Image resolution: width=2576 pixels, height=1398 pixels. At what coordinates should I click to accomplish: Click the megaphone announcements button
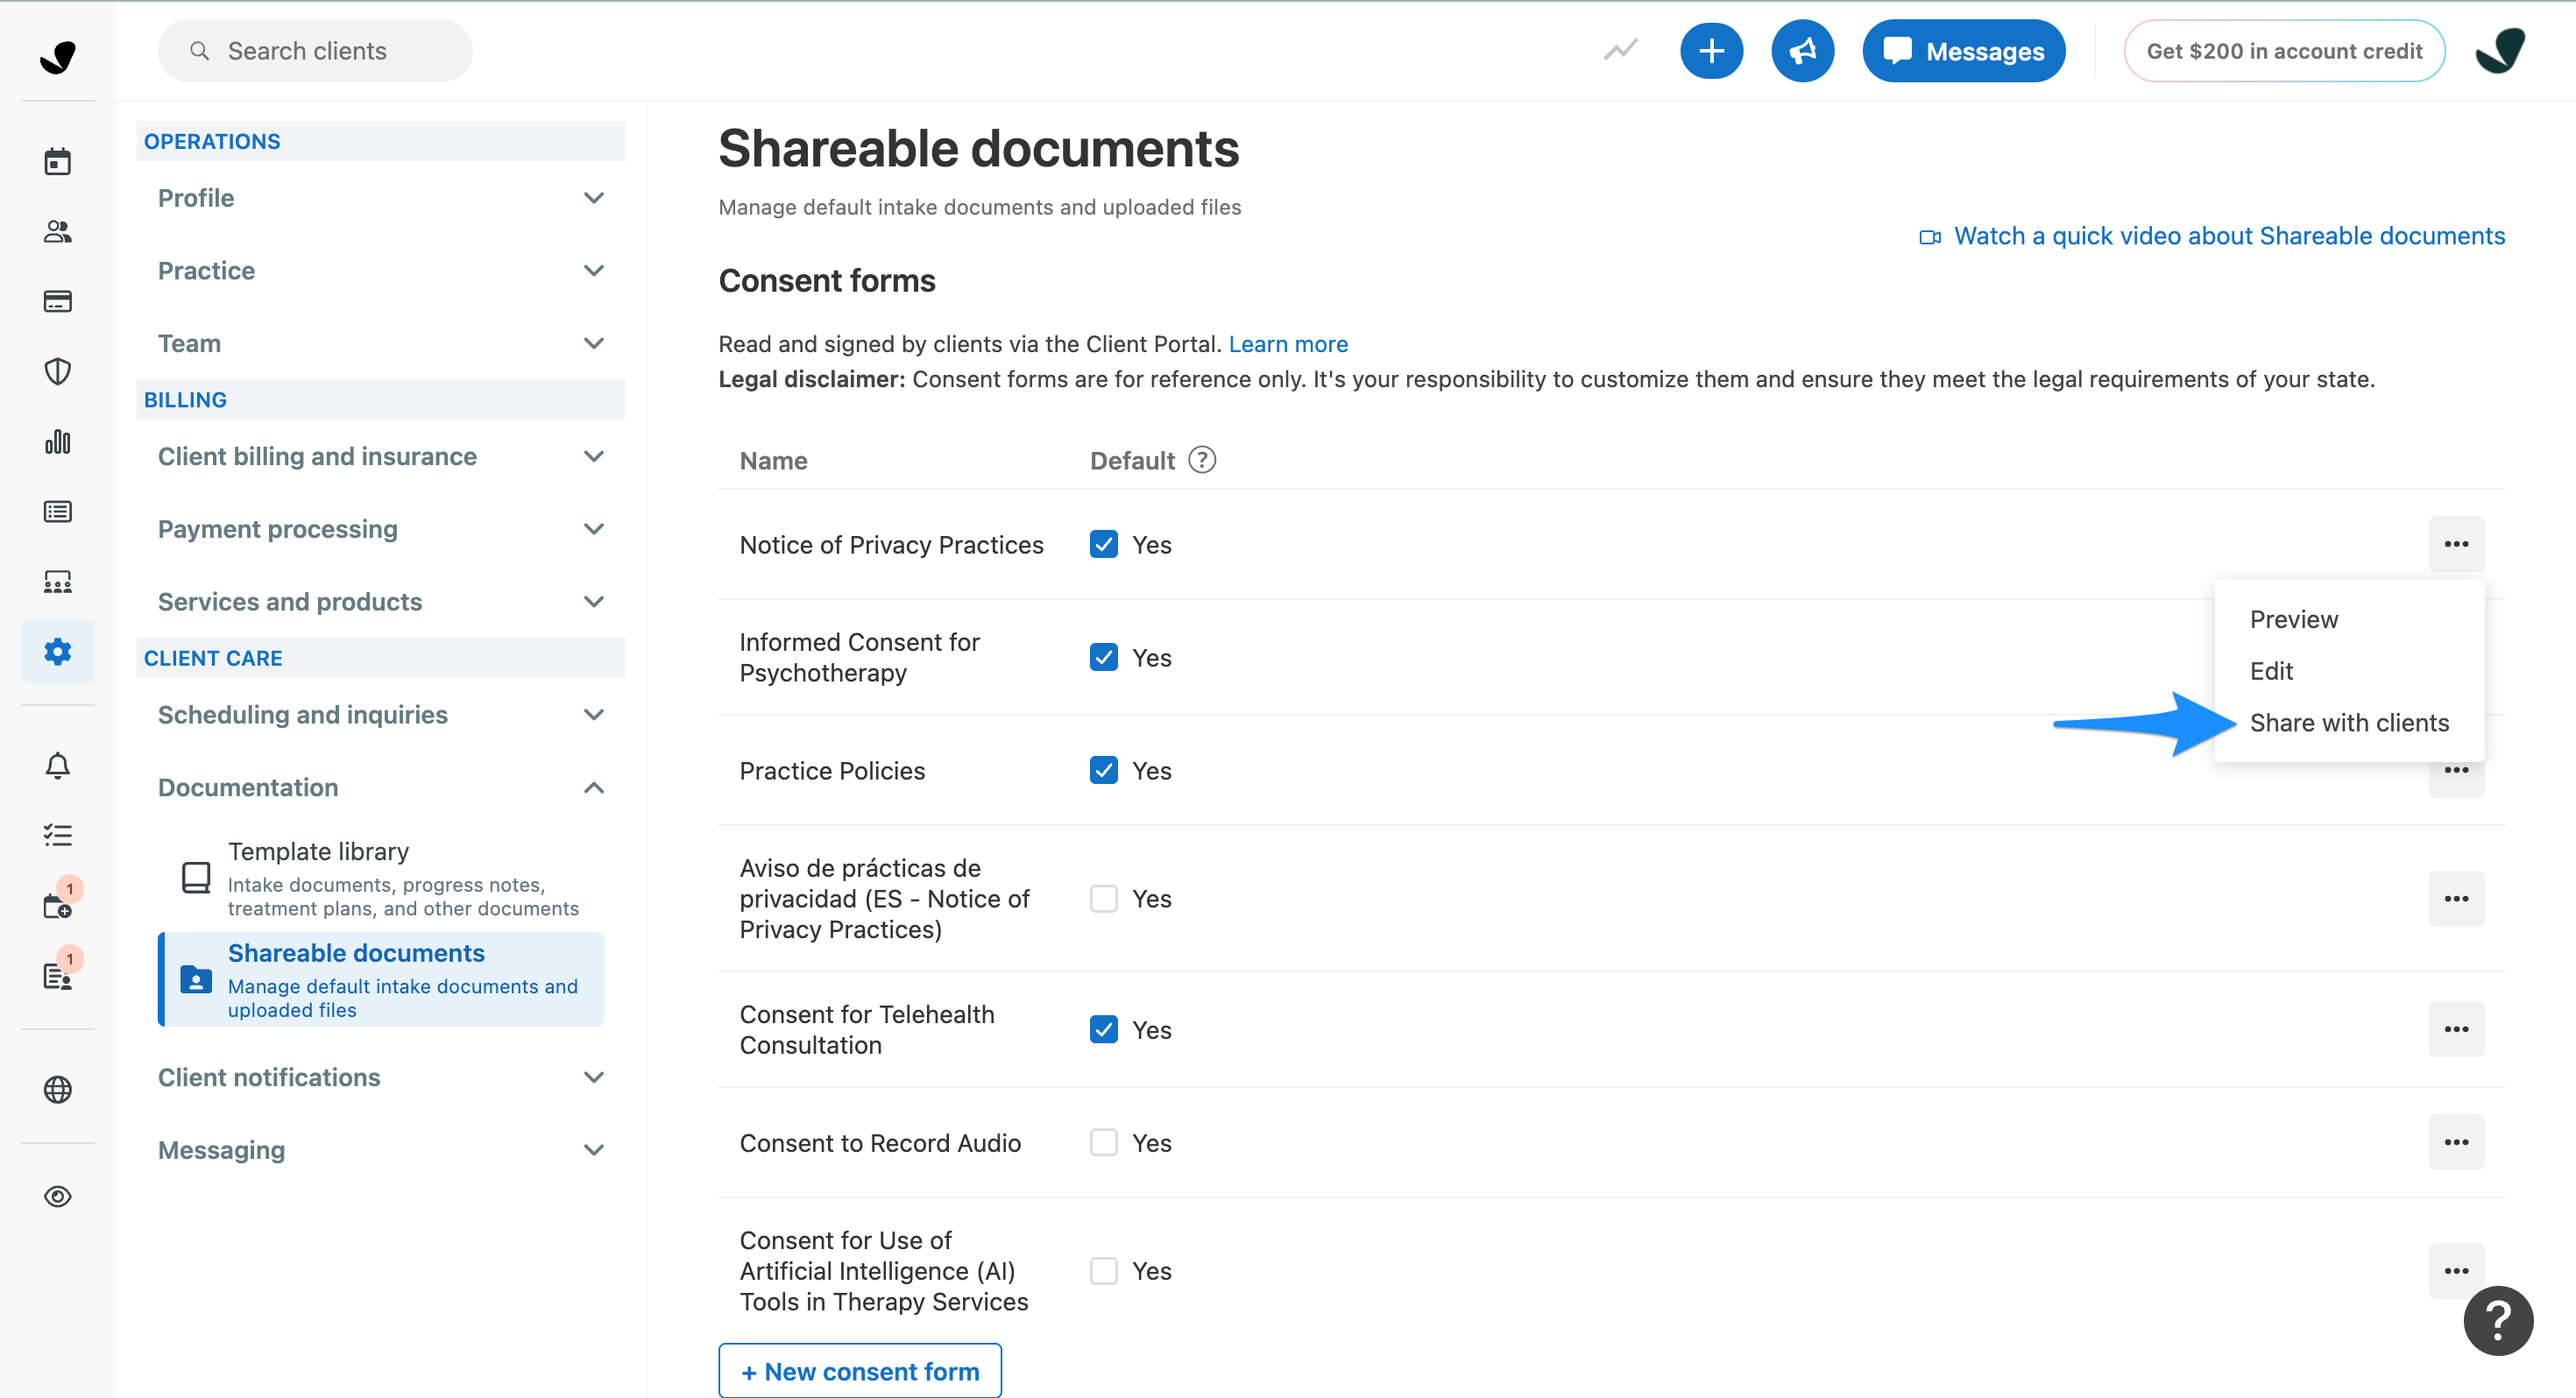pyautogui.click(x=1802, y=51)
